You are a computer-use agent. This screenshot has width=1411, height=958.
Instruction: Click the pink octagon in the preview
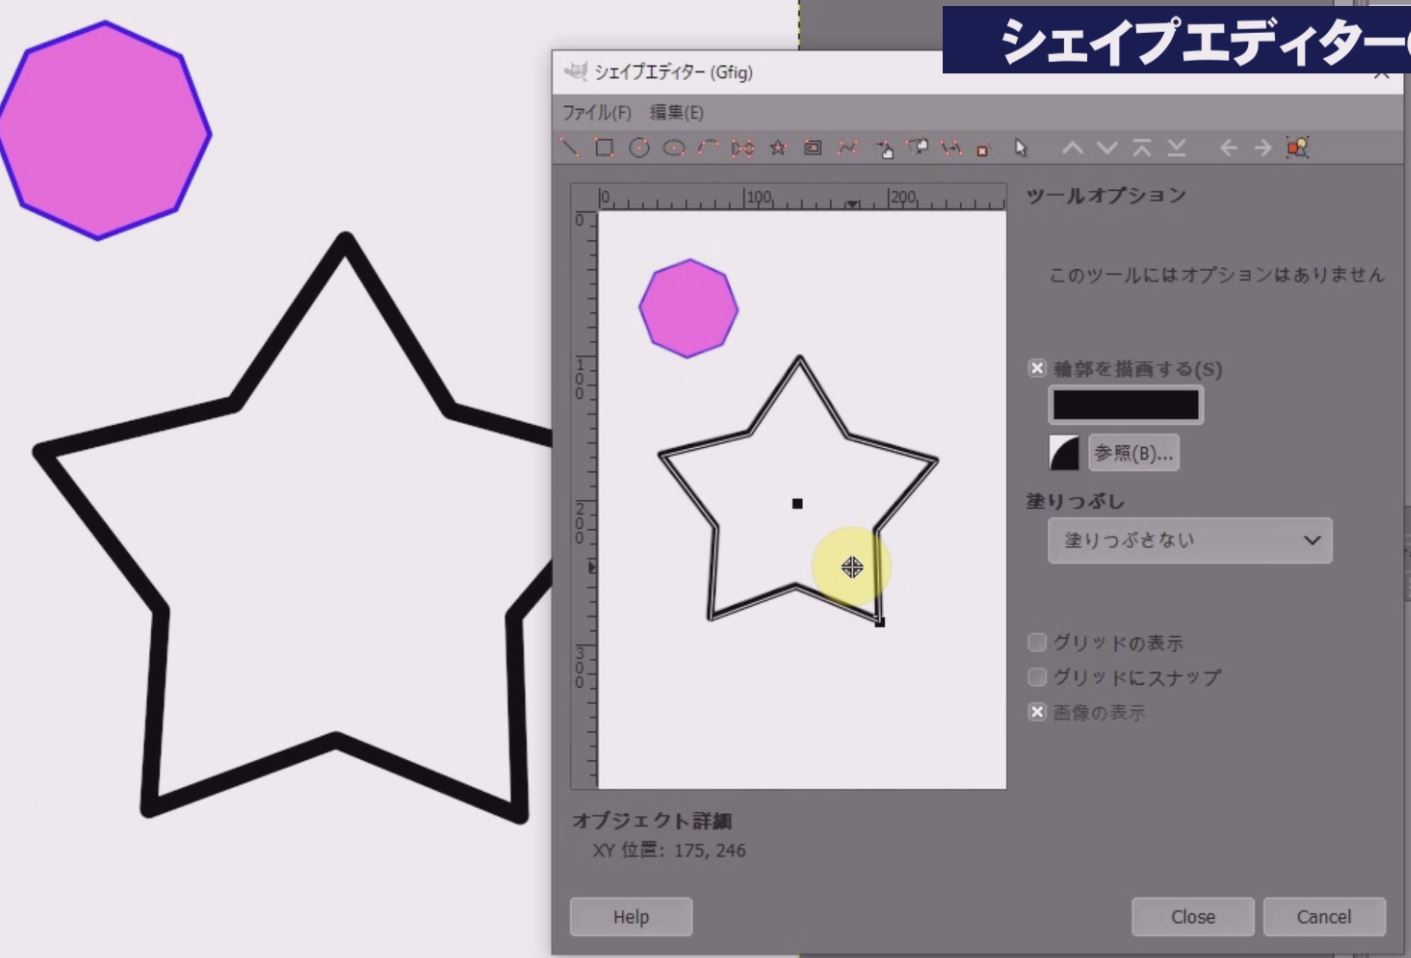point(688,308)
